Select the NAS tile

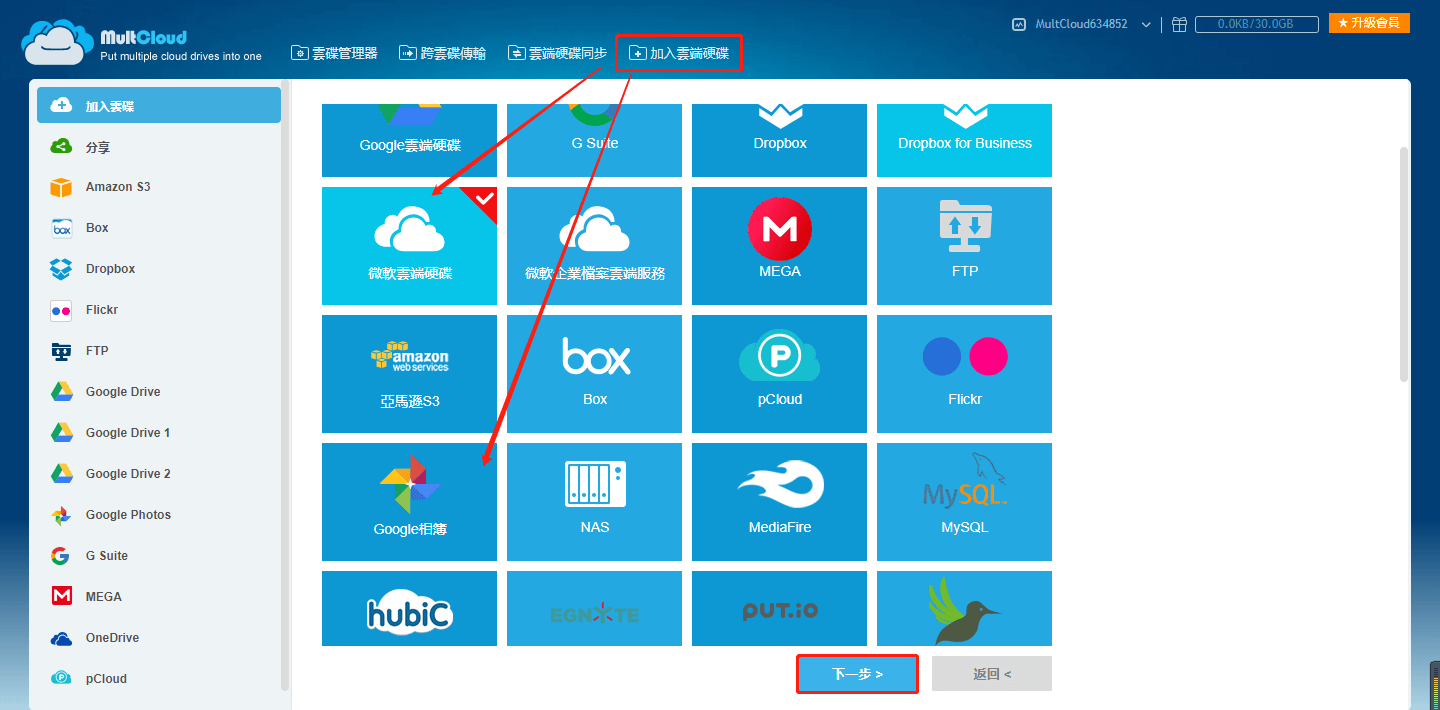[594, 502]
